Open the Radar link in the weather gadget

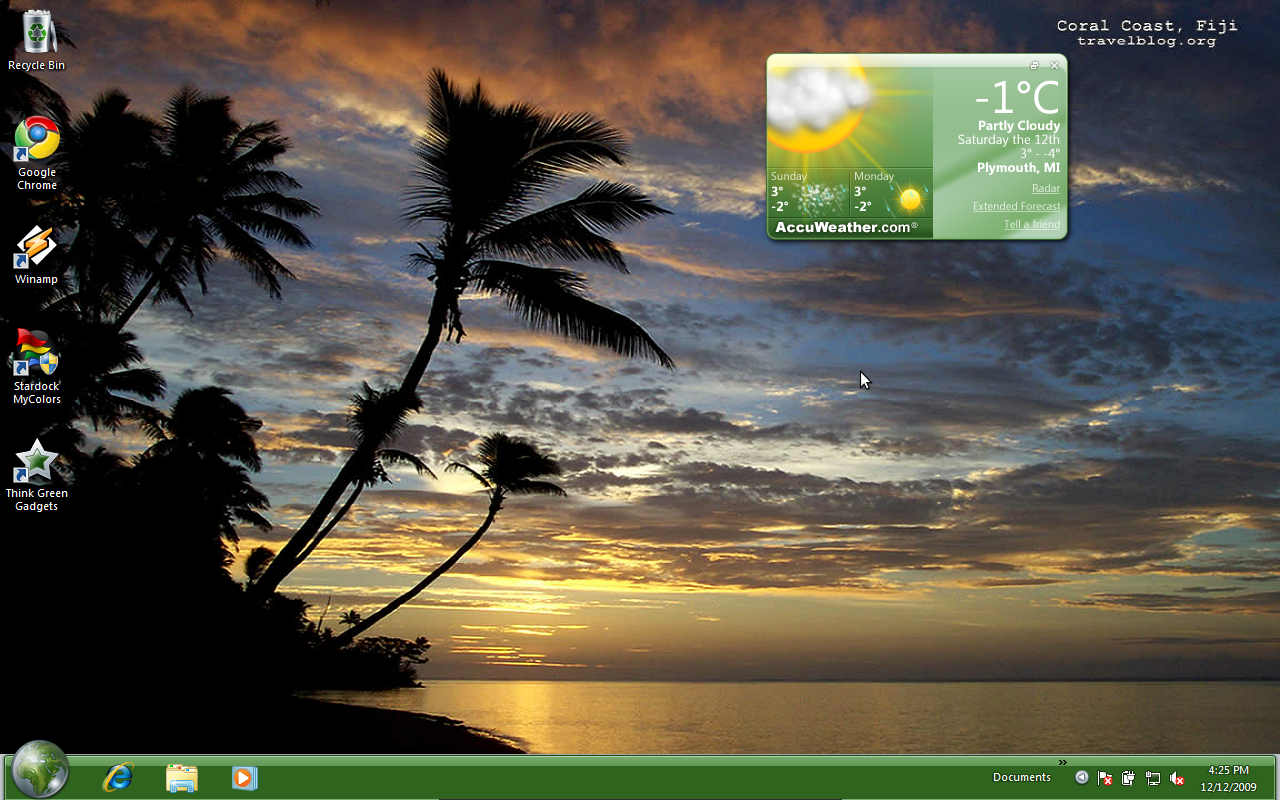pos(1046,188)
